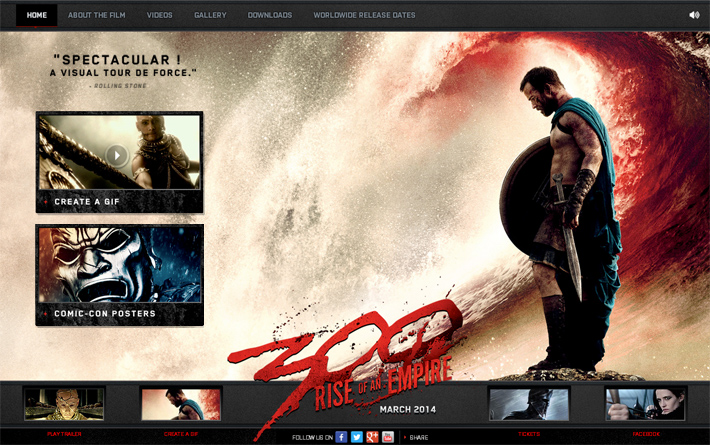The width and height of the screenshot is (710, 445).
Task: Go to the Home tab
Action: click(37, 15)
